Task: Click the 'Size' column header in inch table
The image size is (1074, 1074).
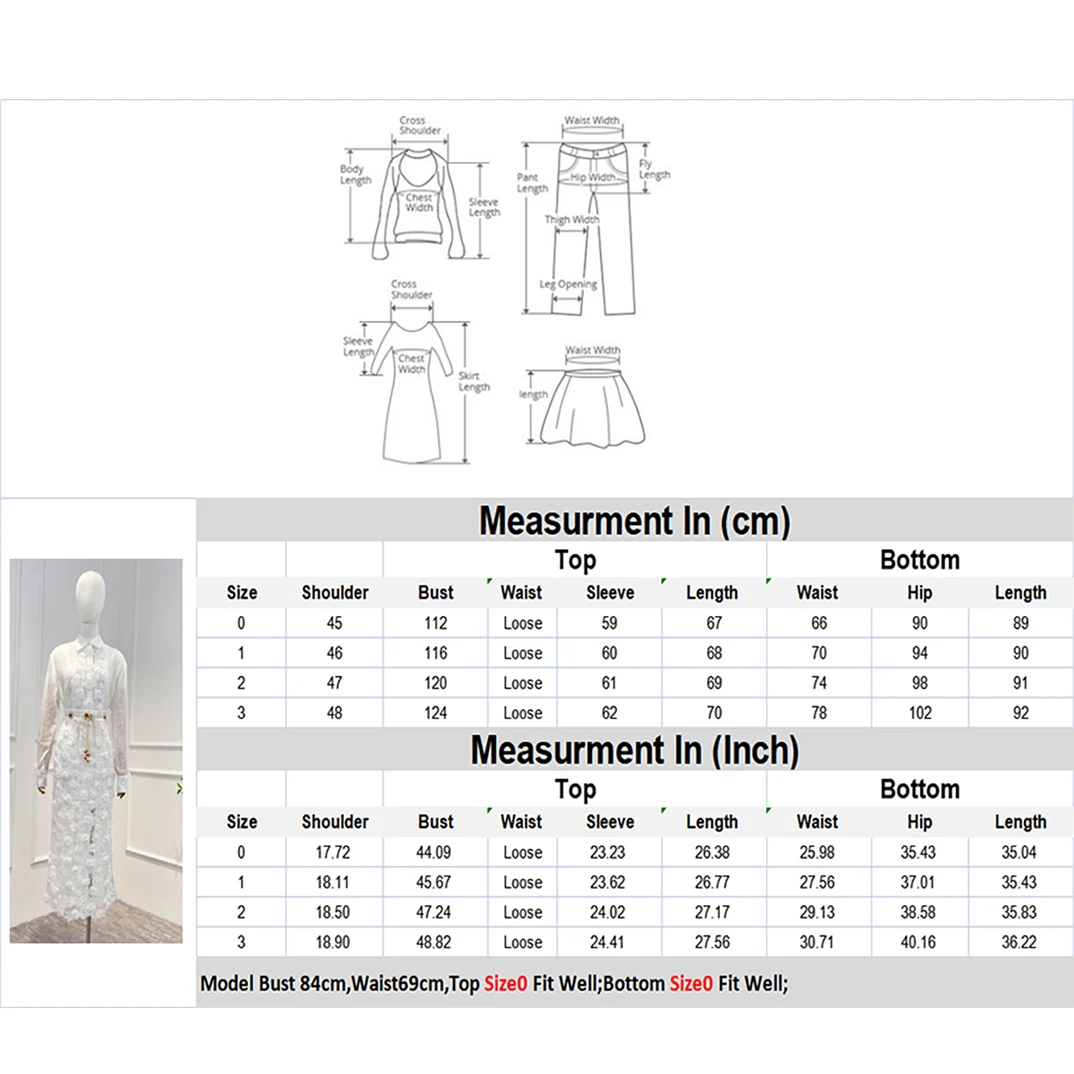Action: pyautogui.click(x=242, y=822)
